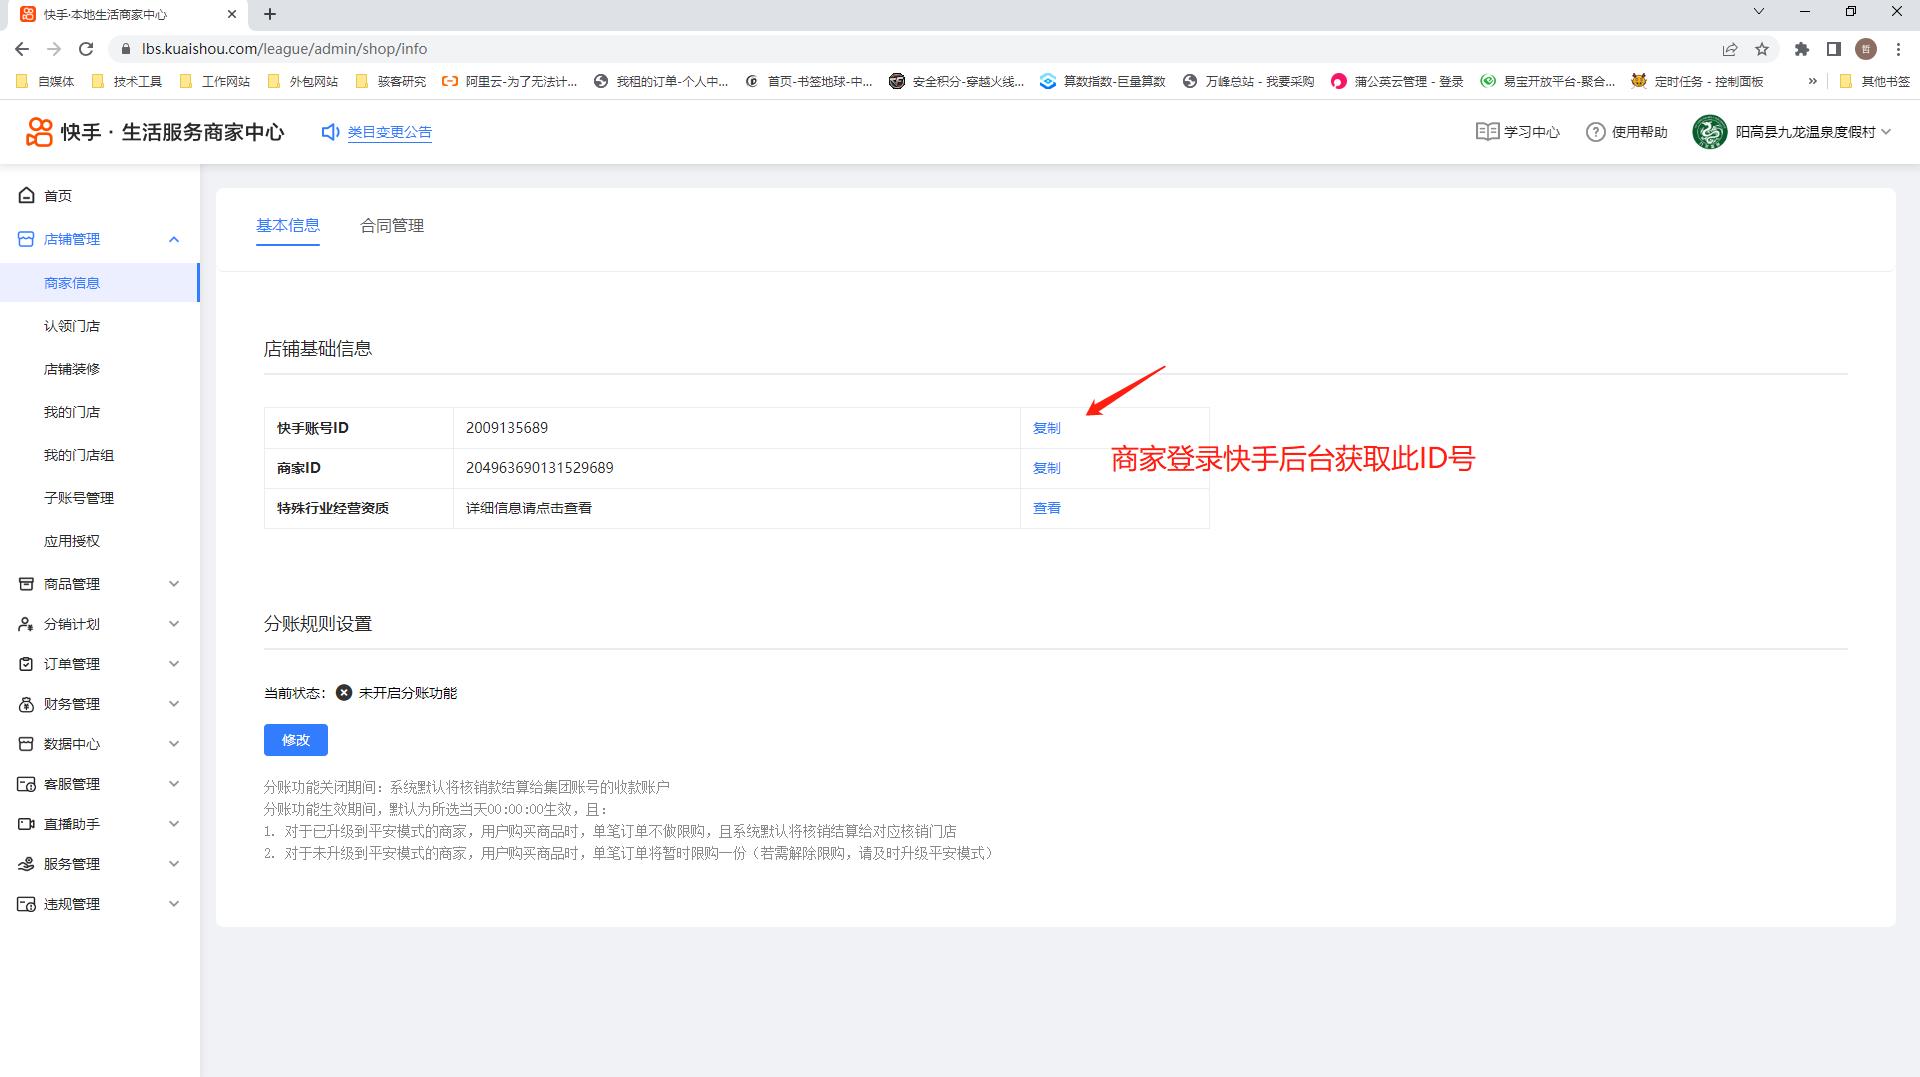1920x1077 pixels.
Task: Click the 首页 home icon in sidebar
Action: [27, 196]
